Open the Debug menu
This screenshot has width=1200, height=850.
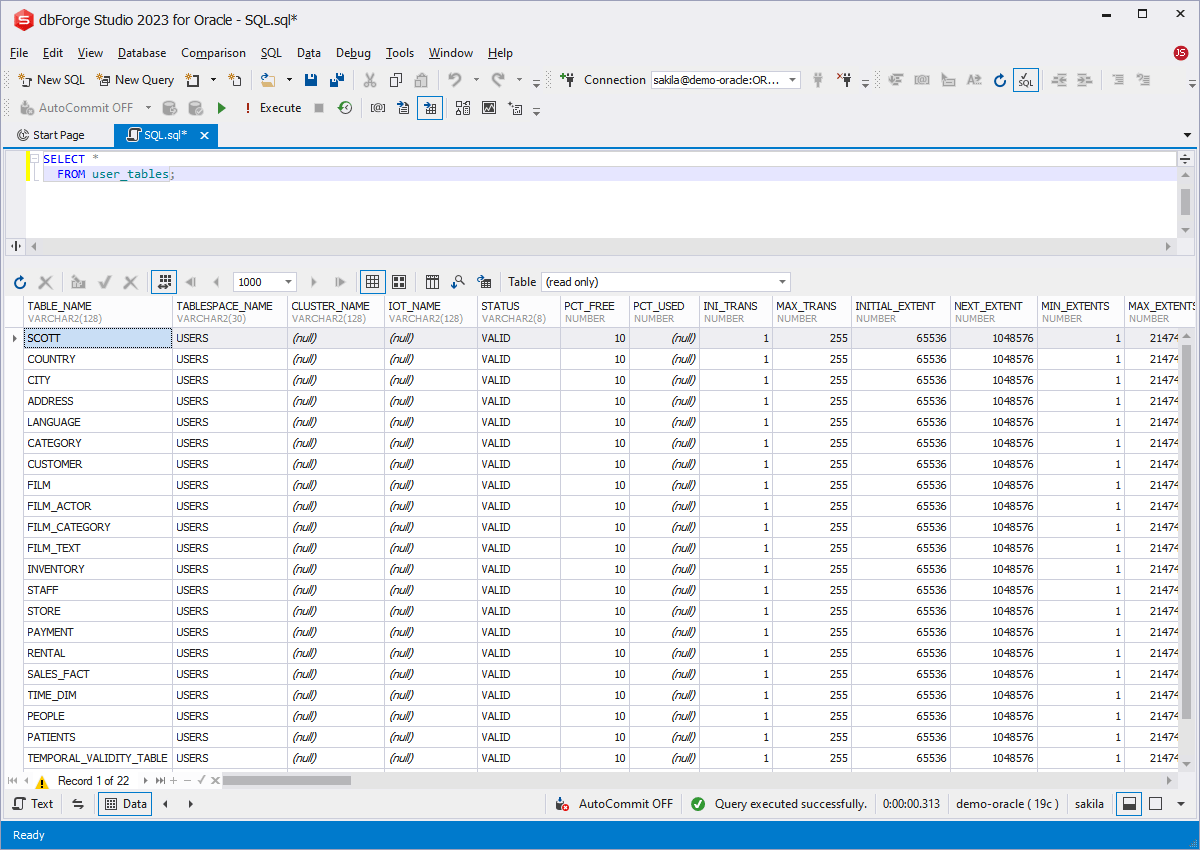pyautogui.click(x=353, y=53)
